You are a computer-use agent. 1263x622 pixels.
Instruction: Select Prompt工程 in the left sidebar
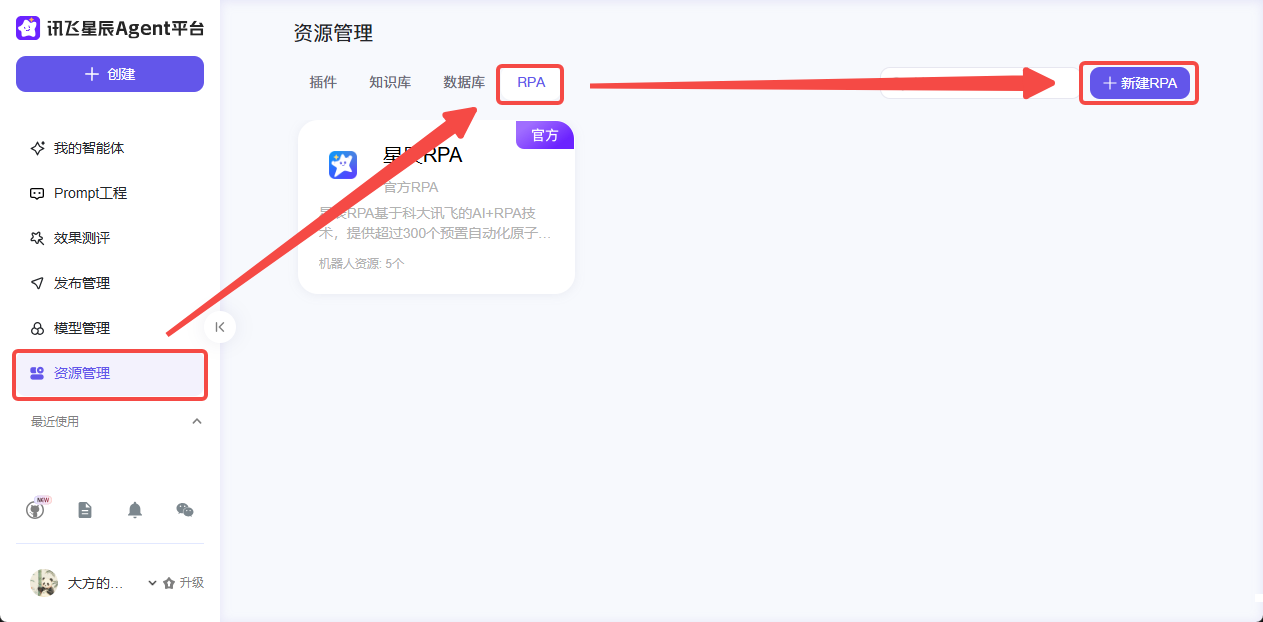pos(92,193)
